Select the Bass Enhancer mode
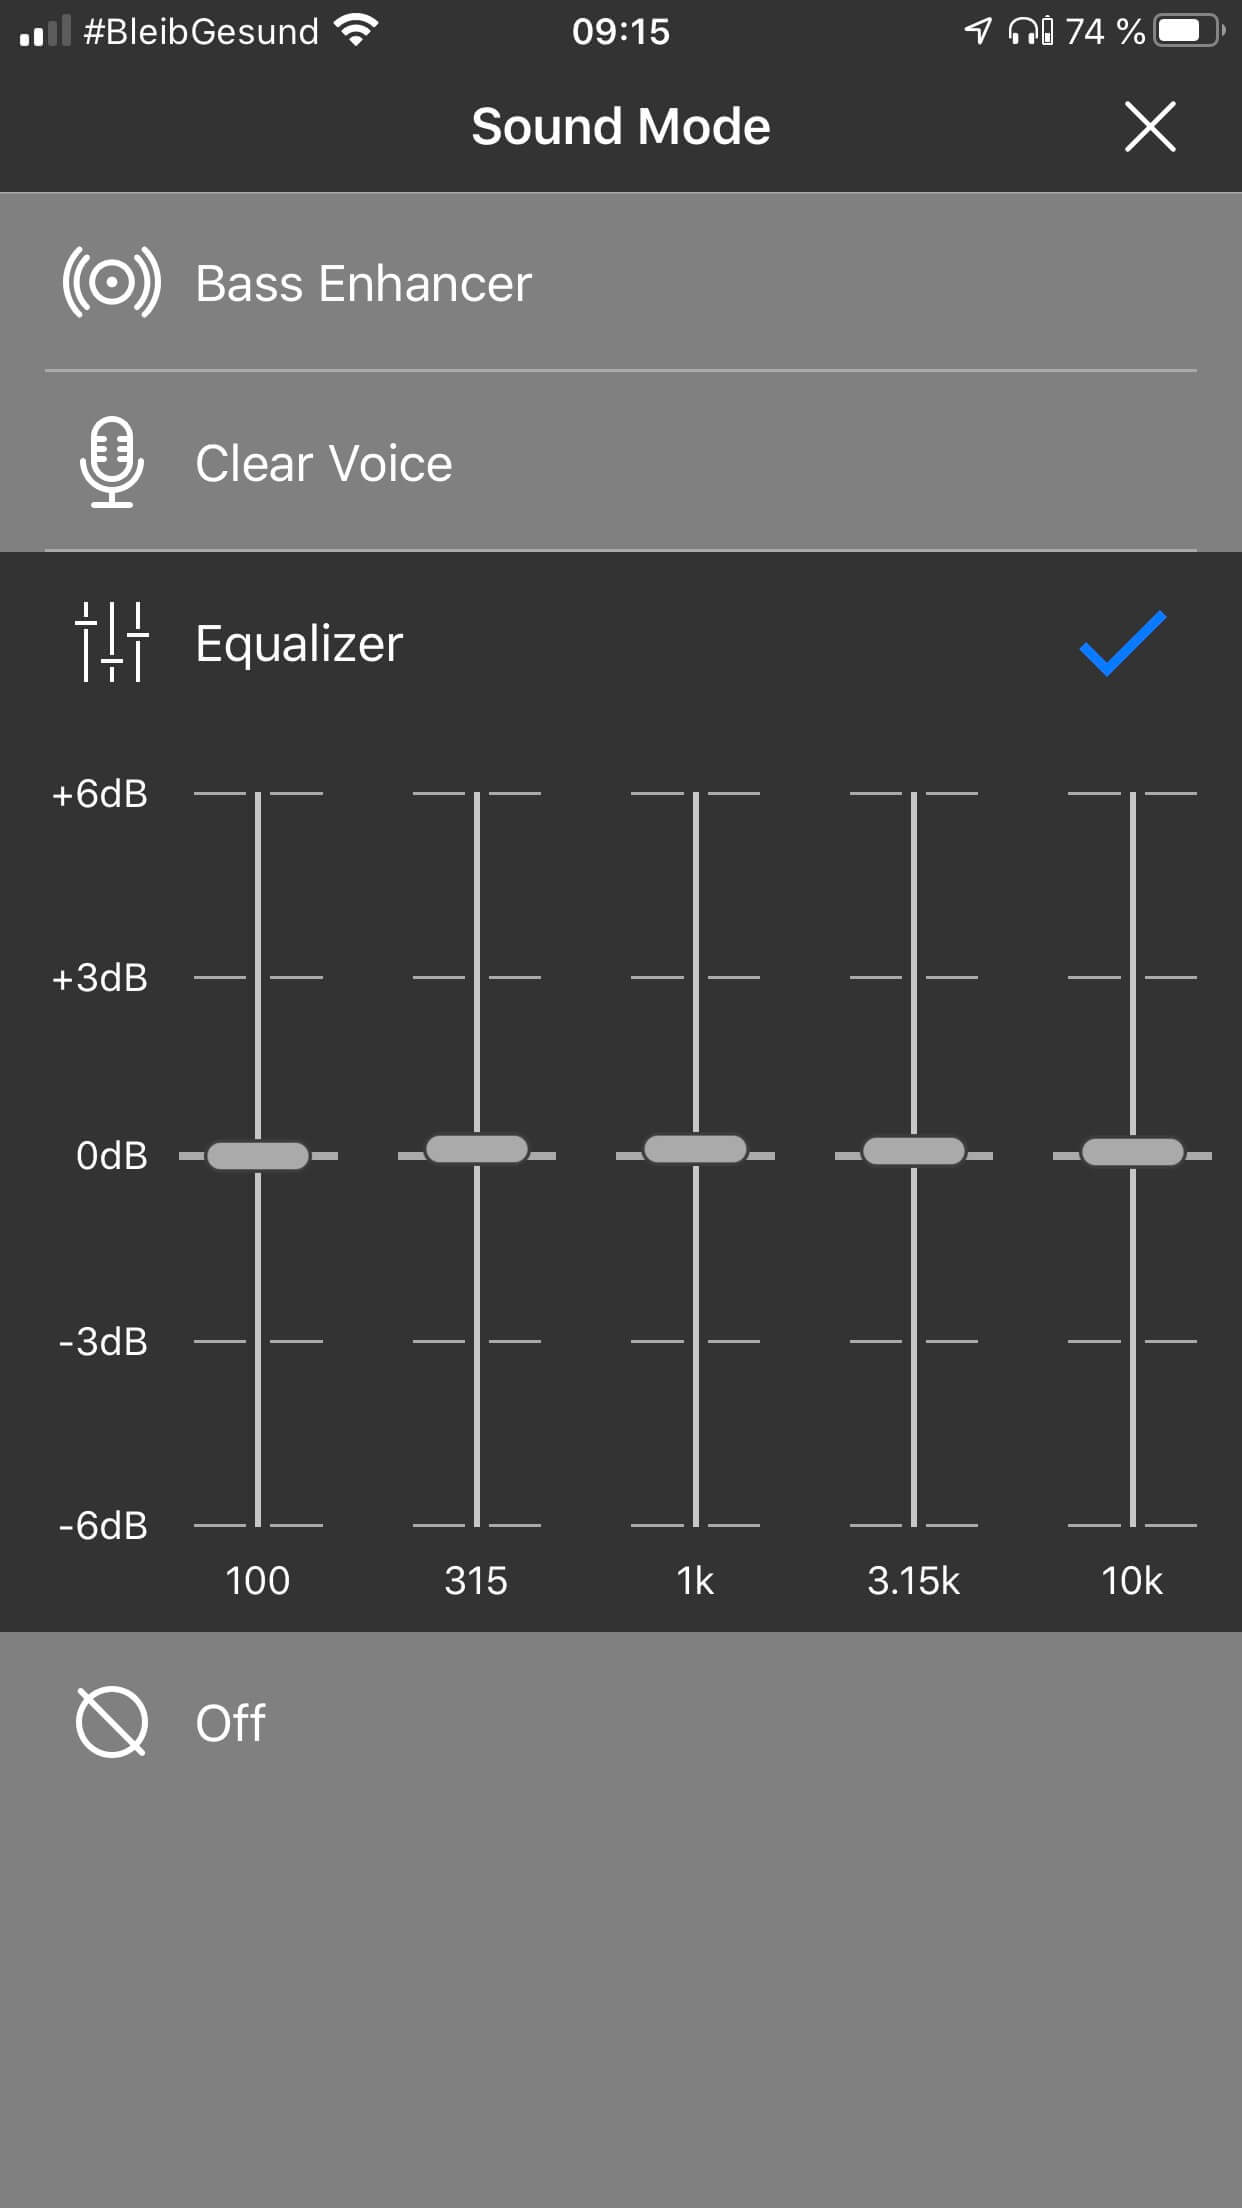The width and height of the screenshot is (1242, 2208). tap(363, 284)
